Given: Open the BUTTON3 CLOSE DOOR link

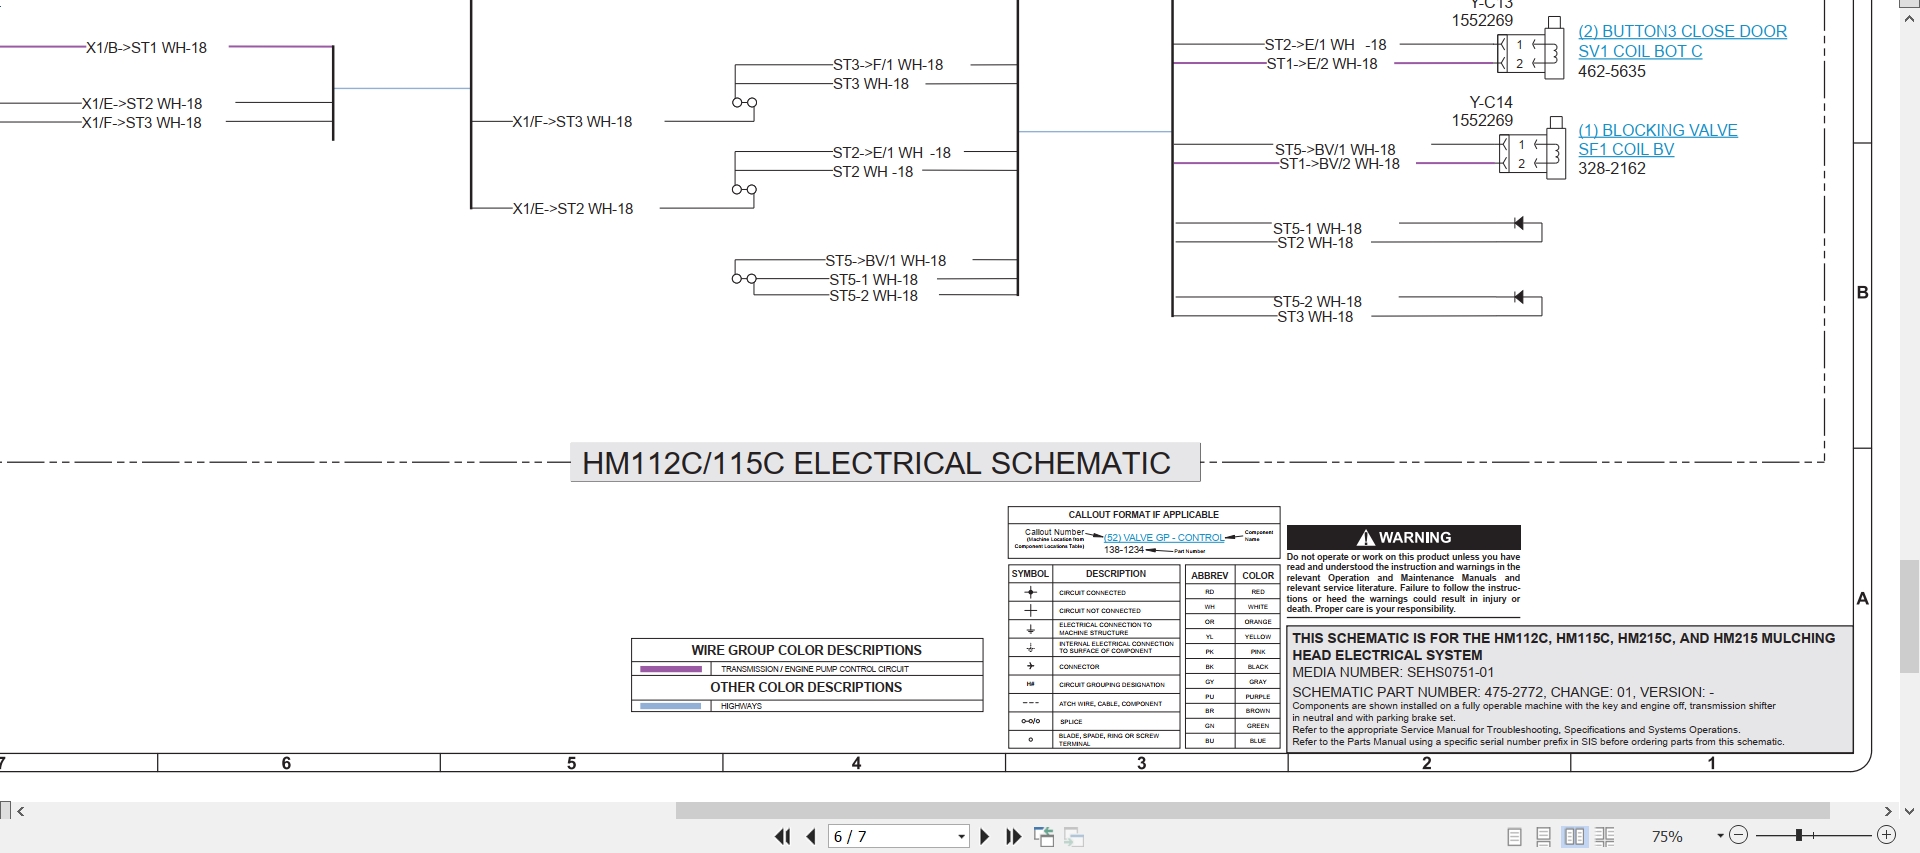Looking at the screenshot, I should click(x=1682, y=31).
